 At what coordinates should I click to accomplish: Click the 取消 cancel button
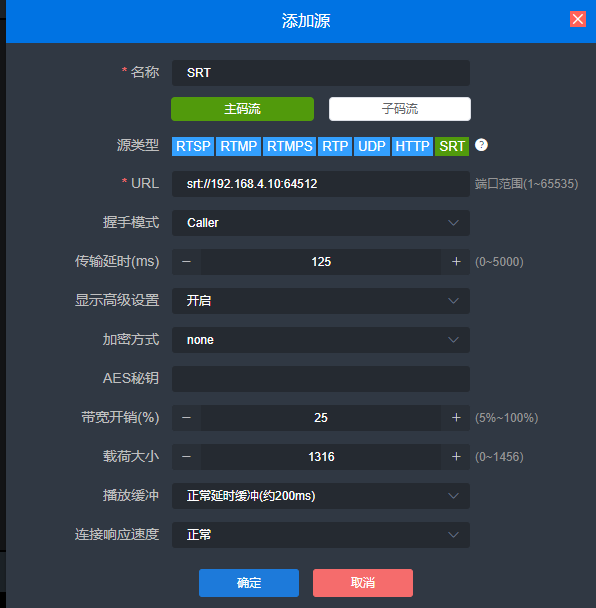click(363, 583)
